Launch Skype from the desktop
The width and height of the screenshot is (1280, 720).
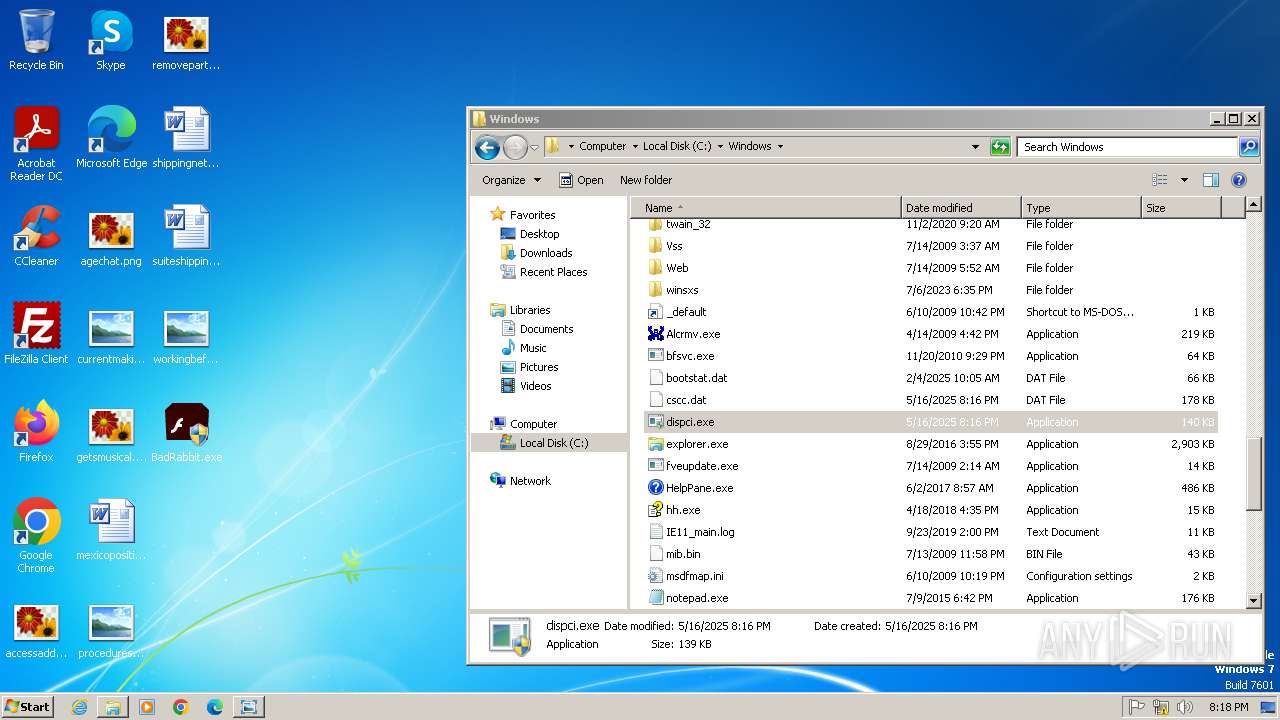point(110,41)
